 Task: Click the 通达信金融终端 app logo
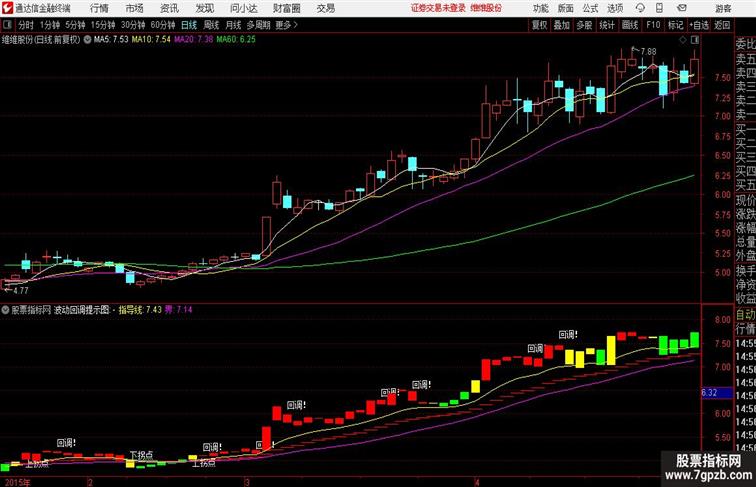click(7, 8)
